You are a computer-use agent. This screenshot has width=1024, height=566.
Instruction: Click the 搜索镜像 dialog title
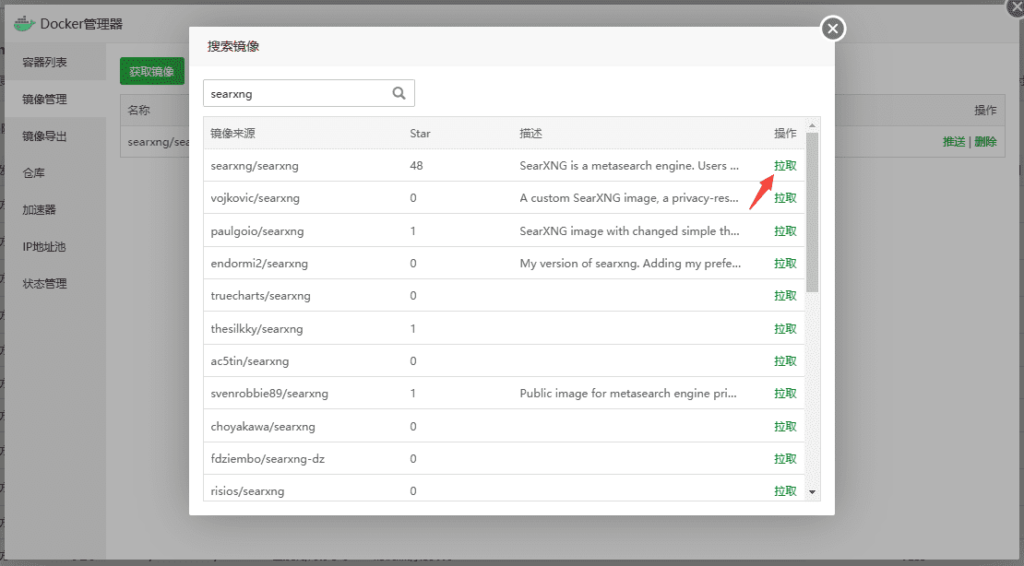(x=233, y=46)
